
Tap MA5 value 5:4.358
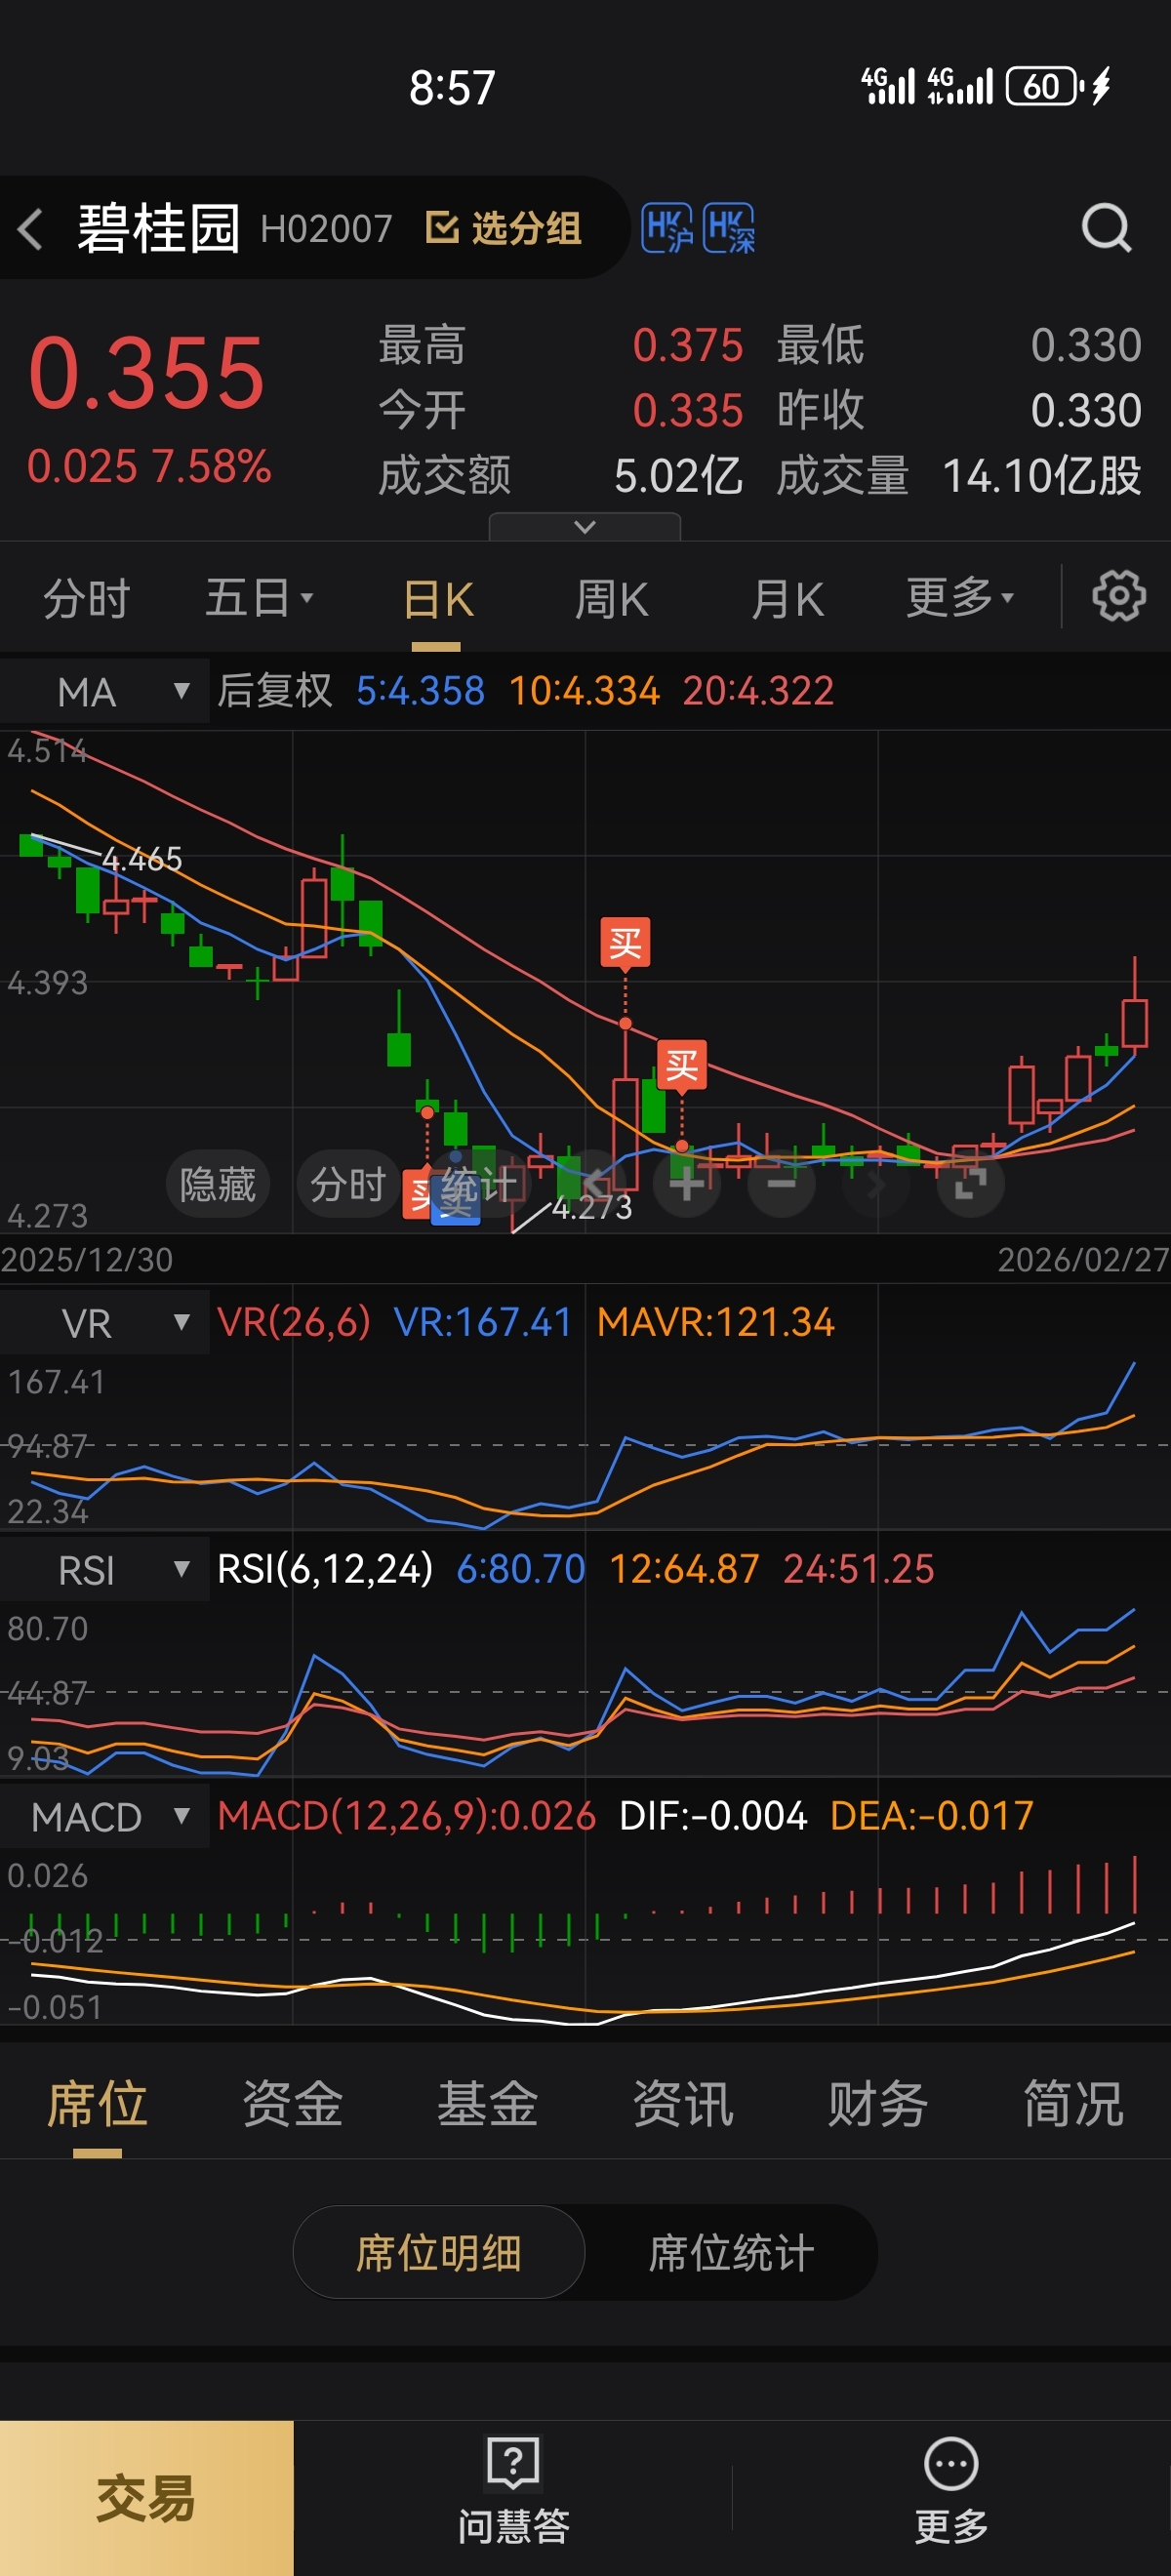coord(420,690)
